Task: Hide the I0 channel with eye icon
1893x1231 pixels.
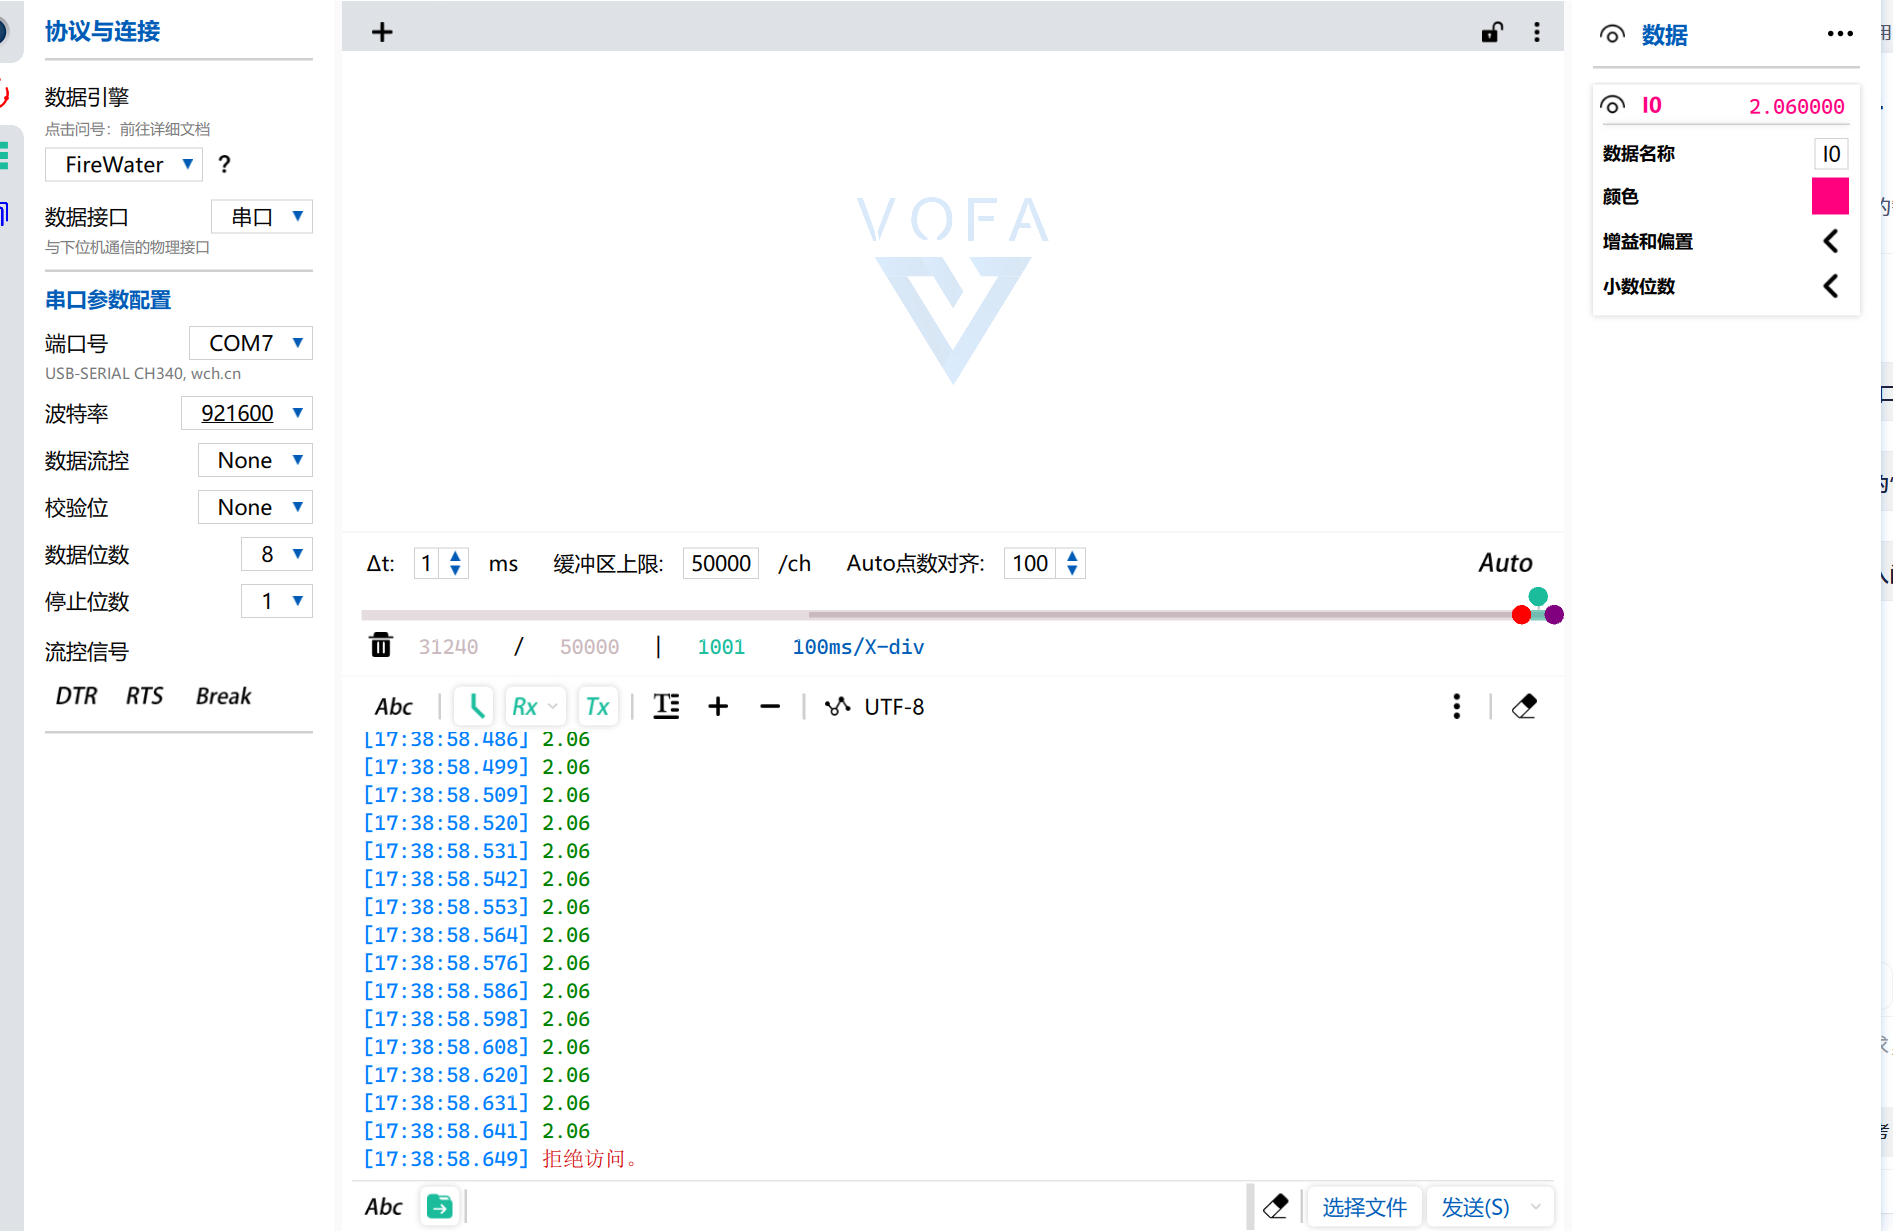Action: pos(1612,105)
